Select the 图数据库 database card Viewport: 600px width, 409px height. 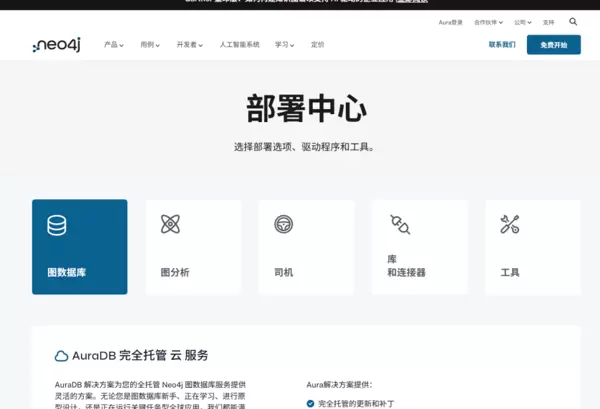click(x=80, y=247)
